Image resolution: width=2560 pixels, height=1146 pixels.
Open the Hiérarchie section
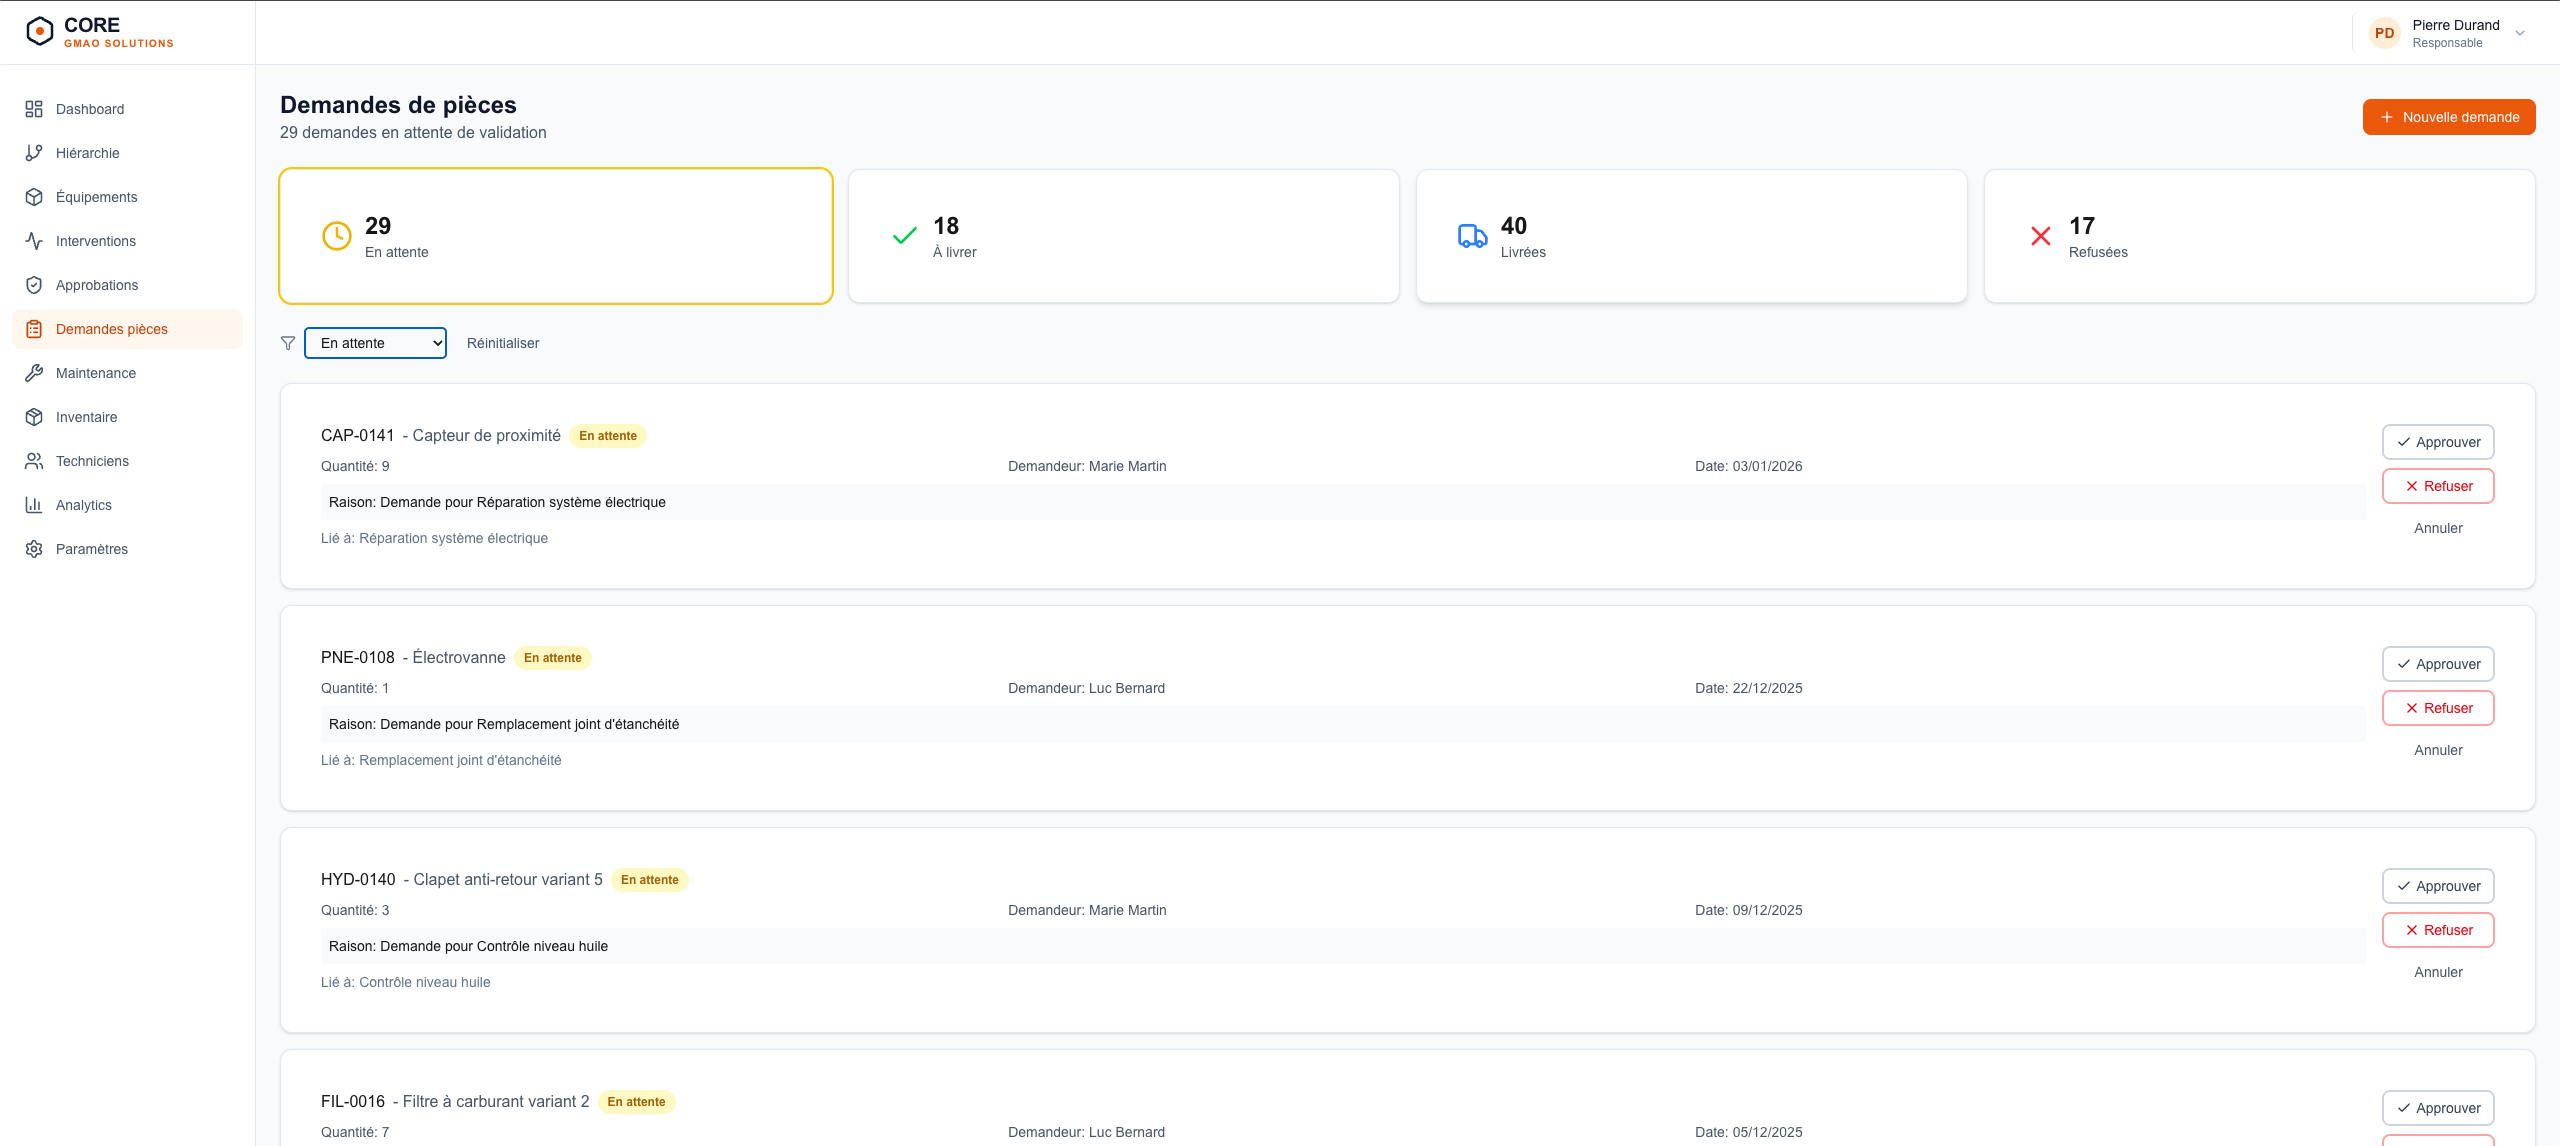[127, 153]
